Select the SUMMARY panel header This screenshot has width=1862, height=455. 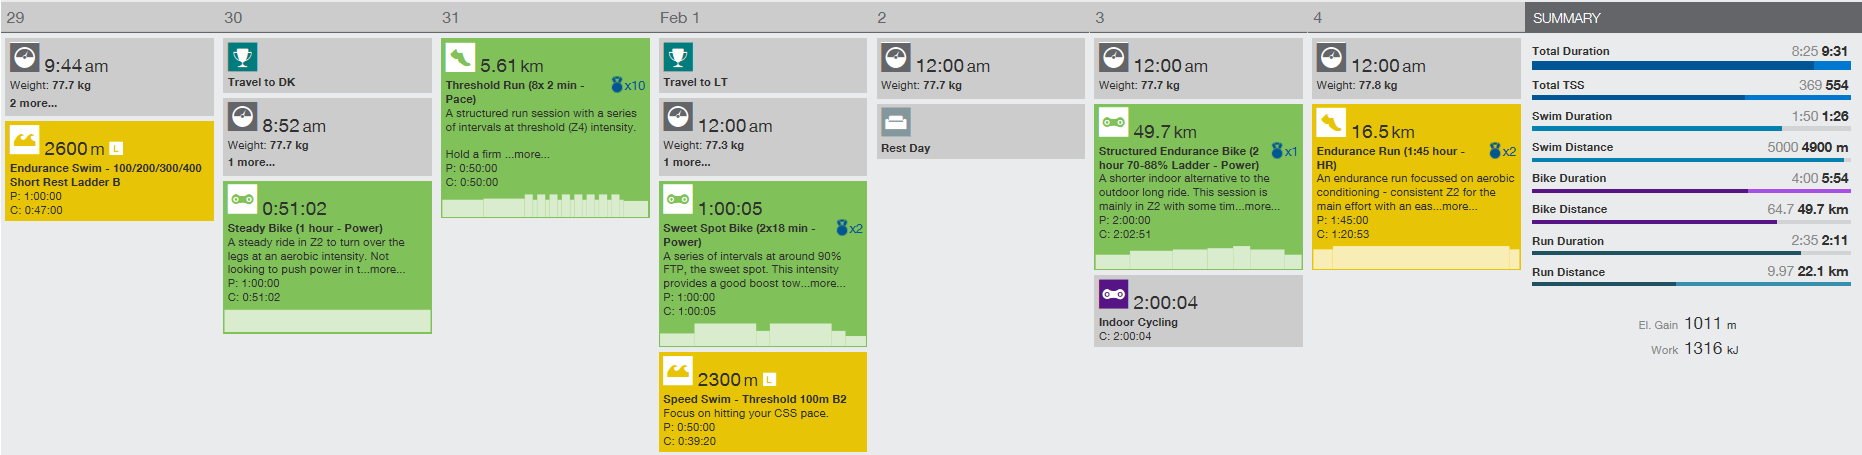pyautogui.click(x=1566, y=18)
